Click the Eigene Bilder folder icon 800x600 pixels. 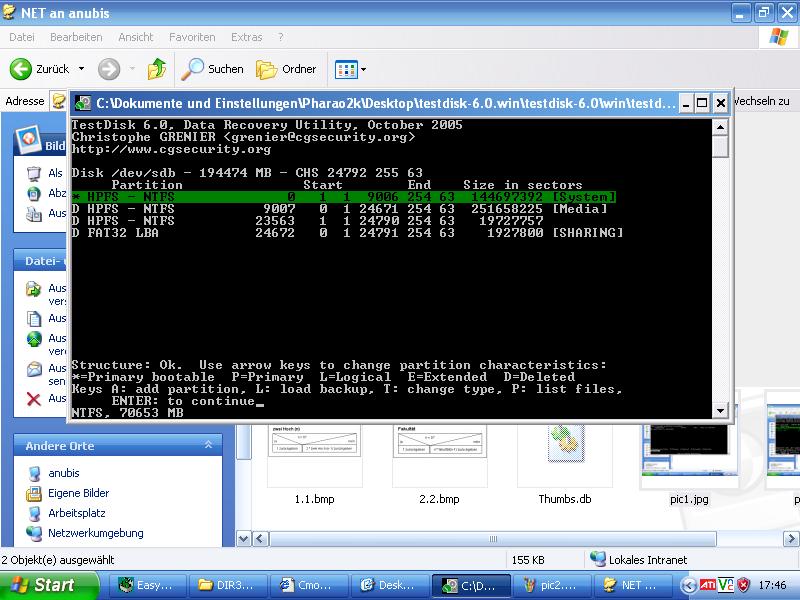pos(34,493)
